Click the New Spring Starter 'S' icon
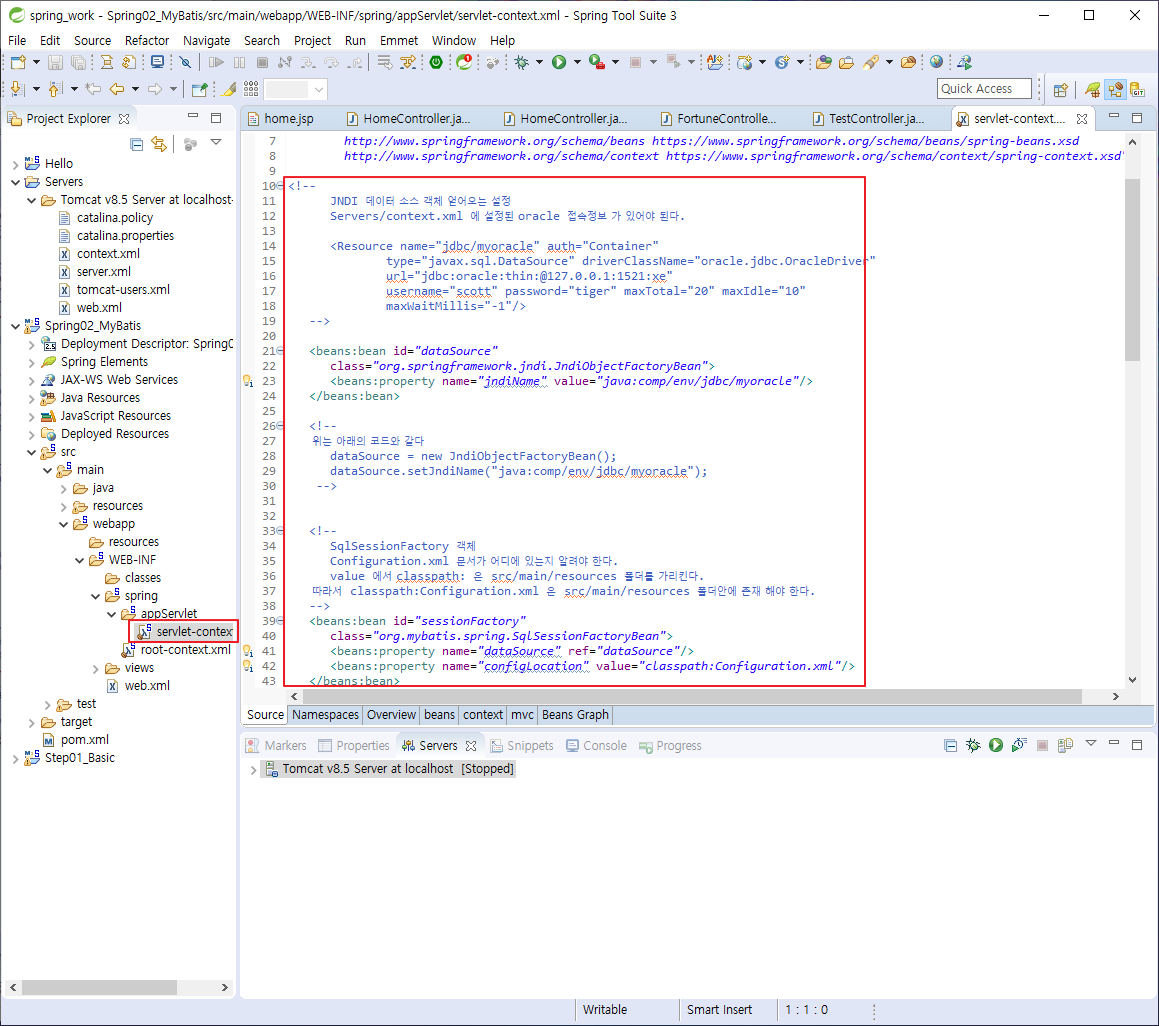Screen dimensions: 1159x1026 pyautogui.click(x=782, y=63)
